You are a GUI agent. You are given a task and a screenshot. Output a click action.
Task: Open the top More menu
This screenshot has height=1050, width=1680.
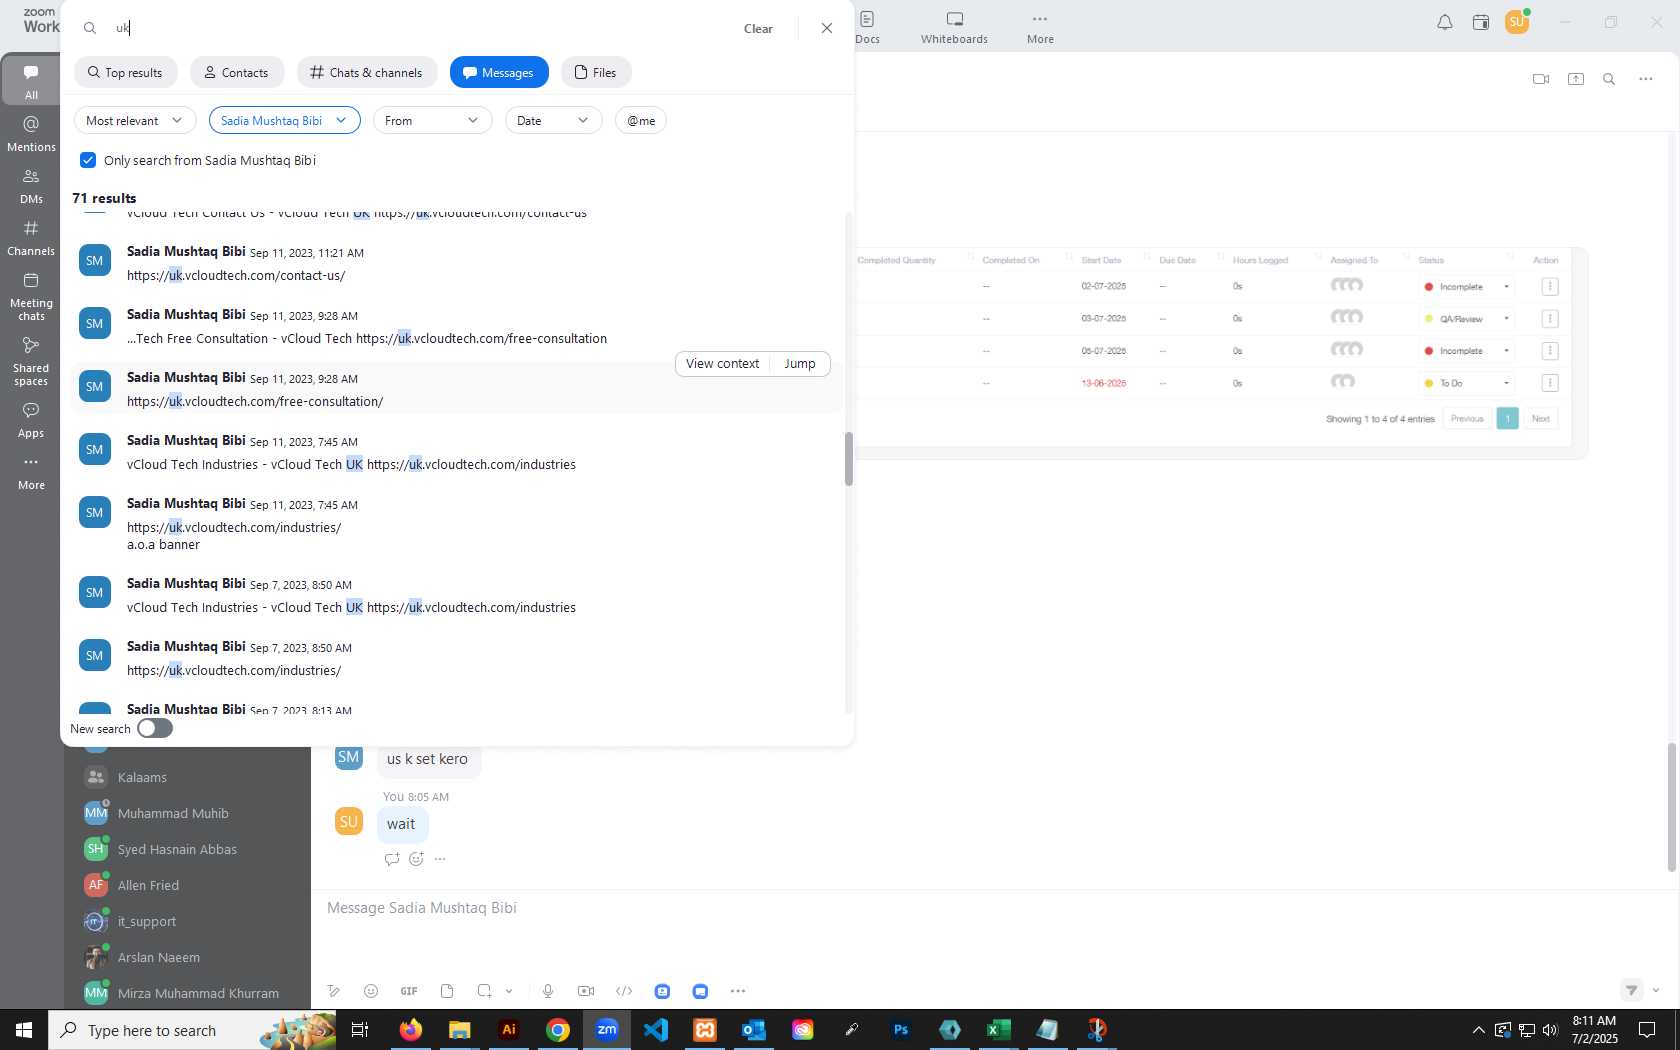click(x=1040, y=27)
